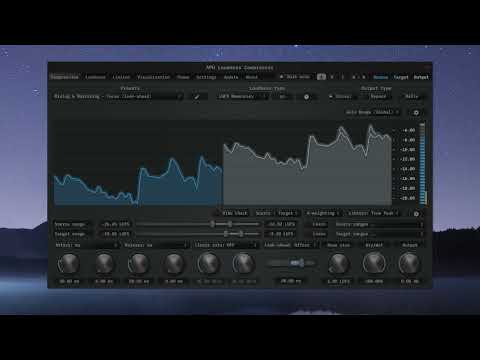Click the Target range slider right handle
The image size is (480, 360).
click(x=241, y=234)
